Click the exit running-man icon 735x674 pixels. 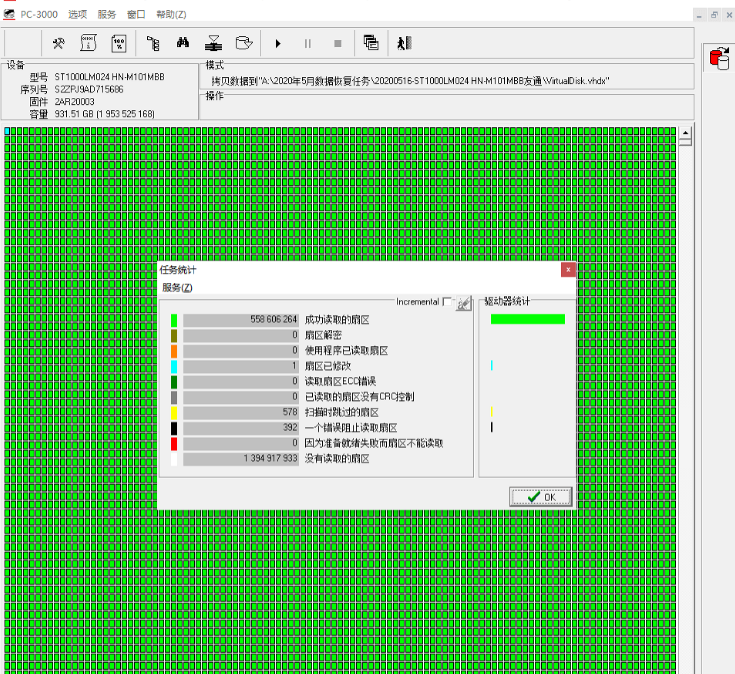(x=404, y=43)
